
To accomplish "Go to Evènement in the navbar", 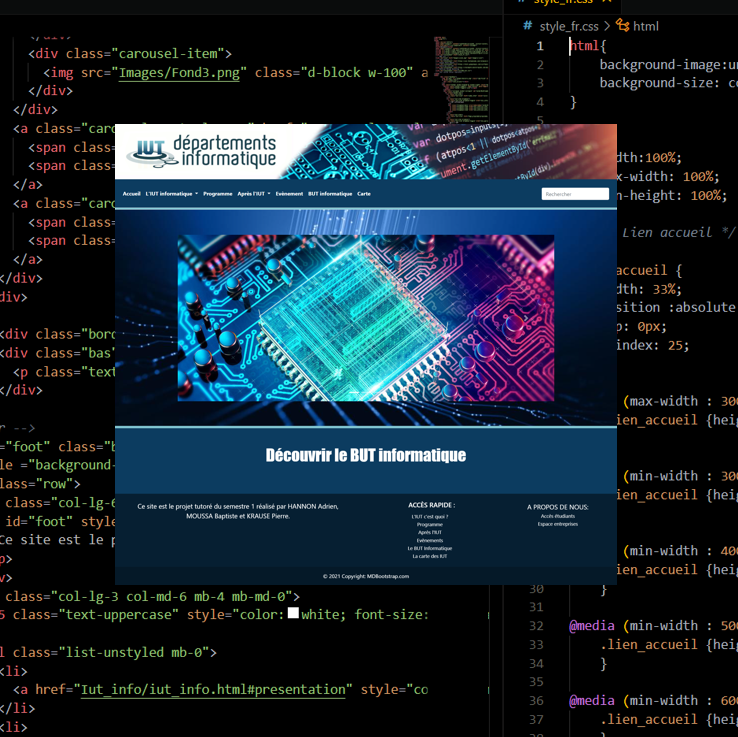I will [x=289, y=194].
